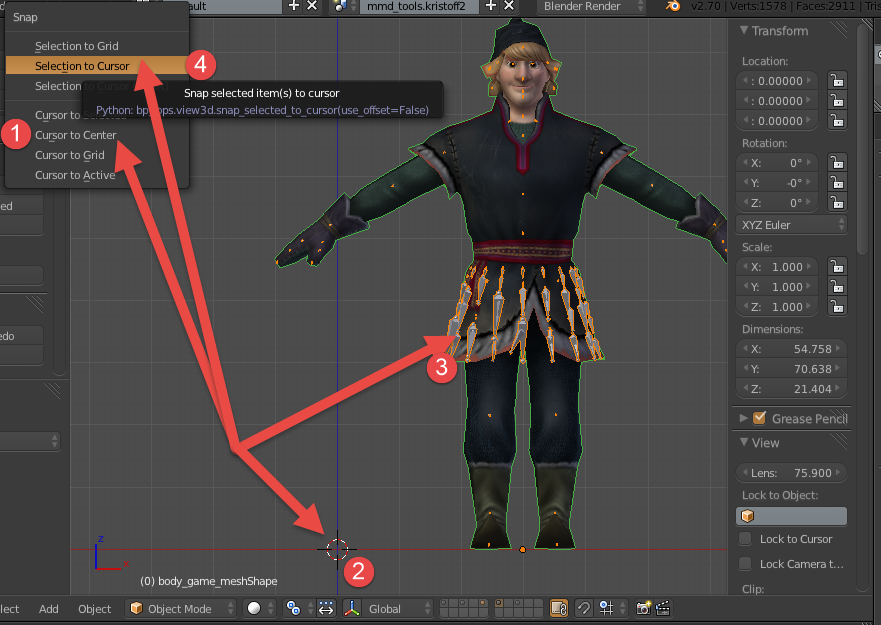Add new scene with plus beside mmd_tools.kristoff2
Viewport: 881px width, 625px height.
[x=491, y=6]
